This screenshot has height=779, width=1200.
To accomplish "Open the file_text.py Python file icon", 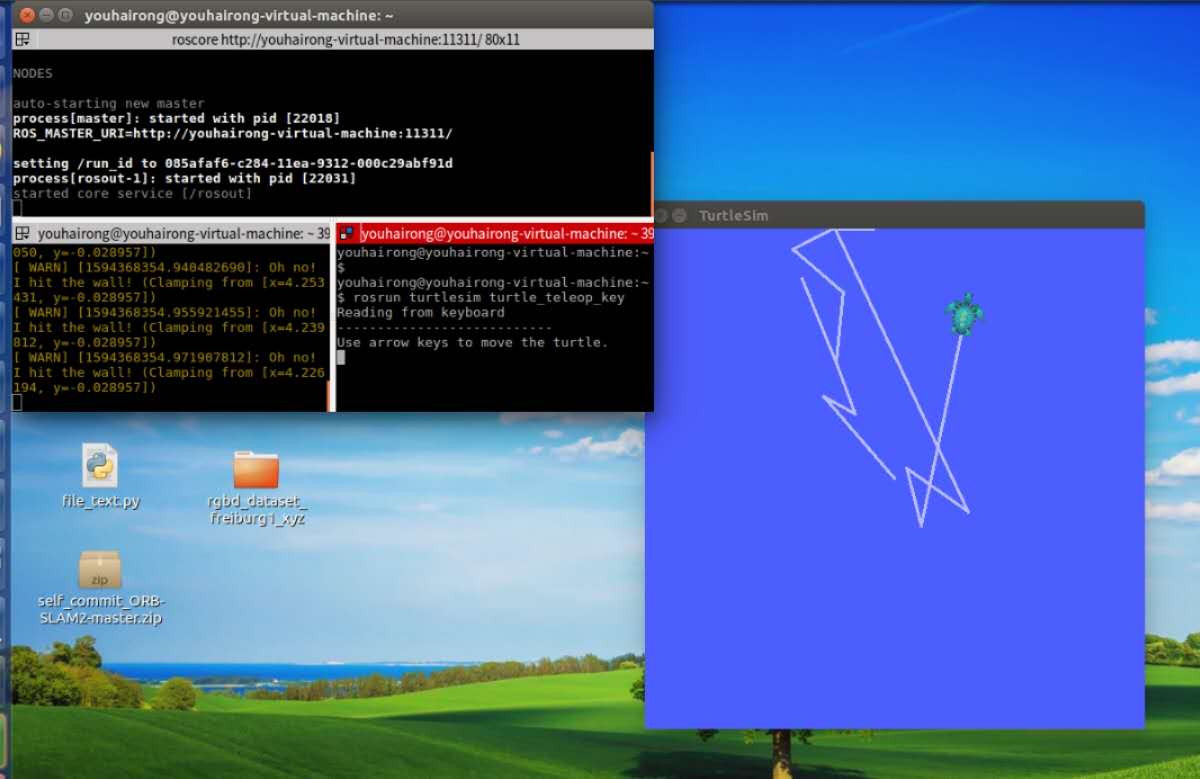I will click(99, 466).
